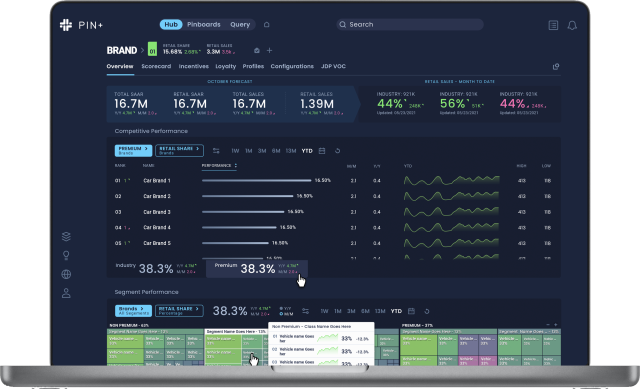The width and height of the screenshot is (640, 389).
Task: Select the M/M radio option in Segment Performance
Action: [286, 314]
